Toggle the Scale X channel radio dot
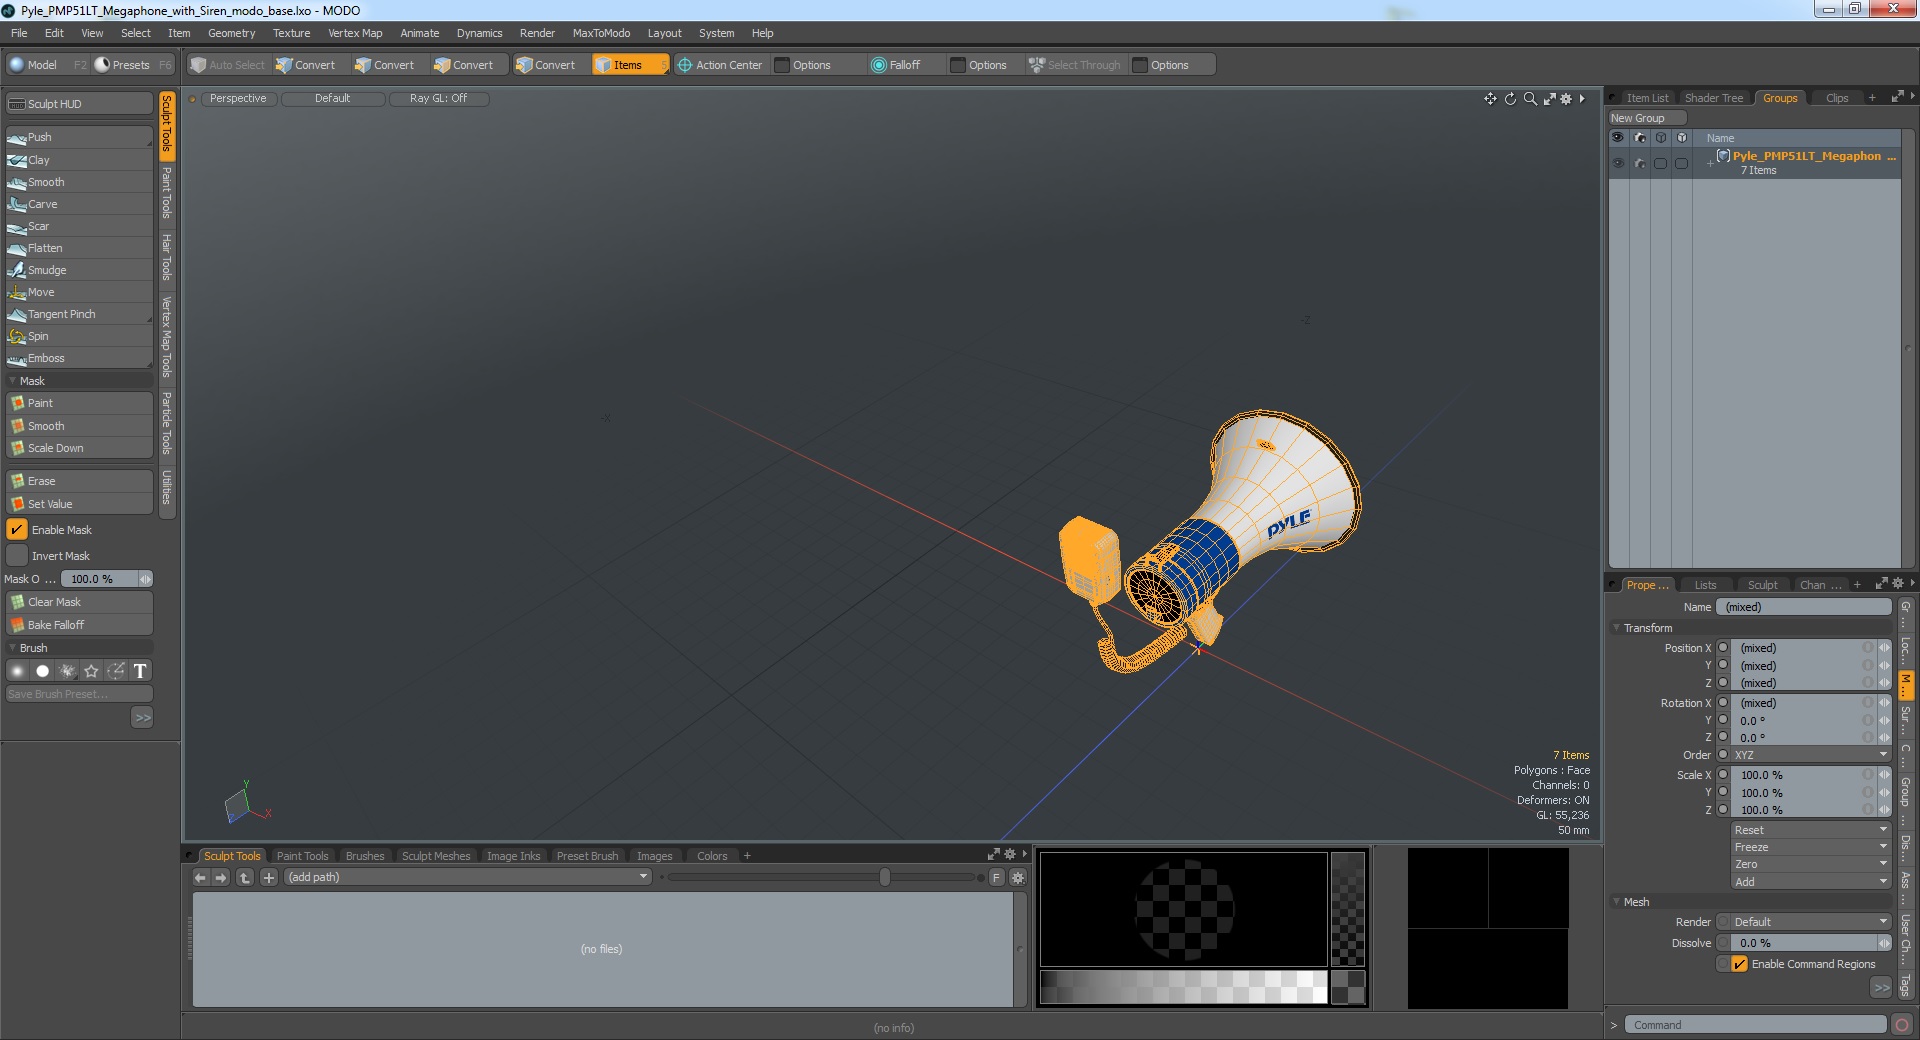 (1723, 775)
